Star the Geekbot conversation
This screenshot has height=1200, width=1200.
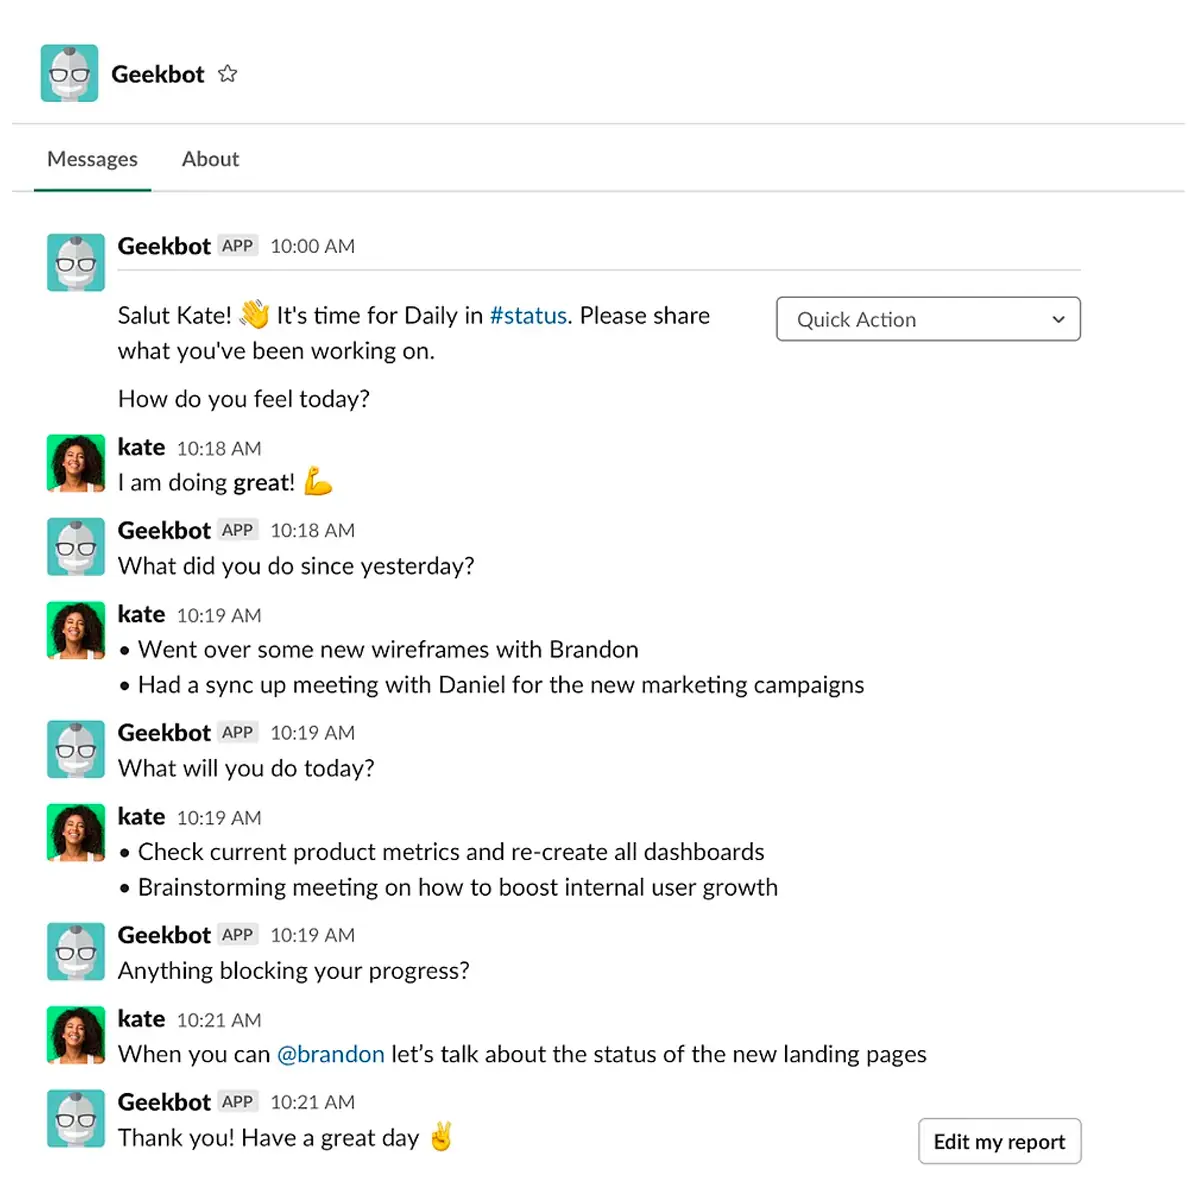227,73
